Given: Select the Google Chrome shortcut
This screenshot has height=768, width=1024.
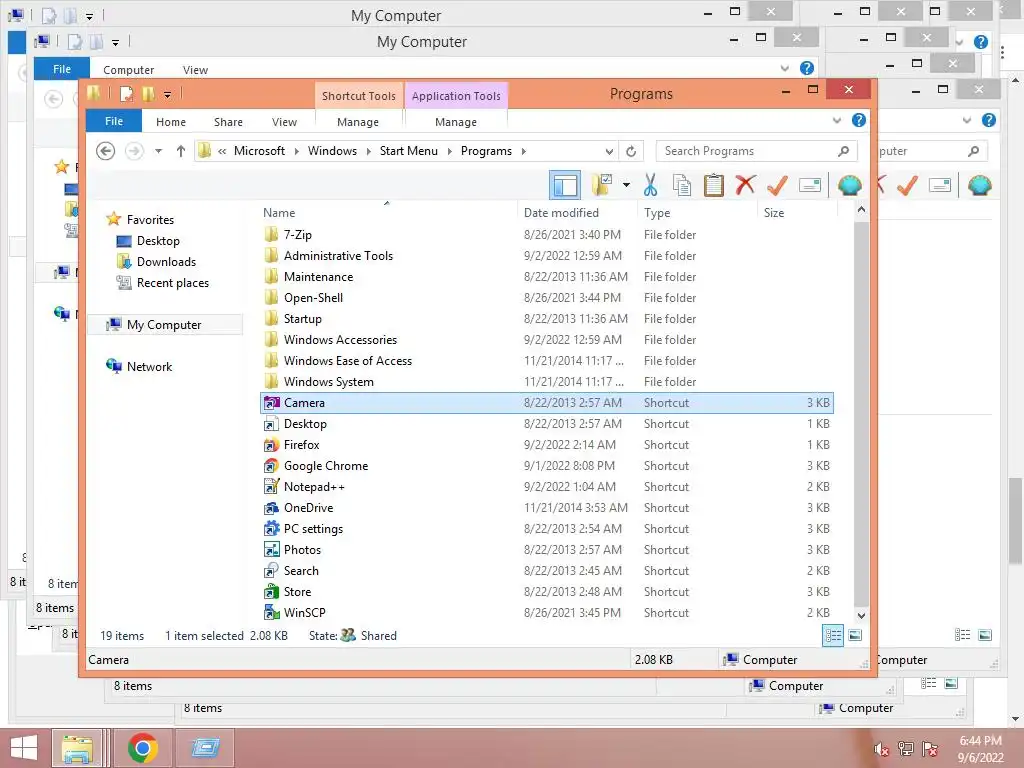Looking at the screenshot, I should [x=326, y=466].
